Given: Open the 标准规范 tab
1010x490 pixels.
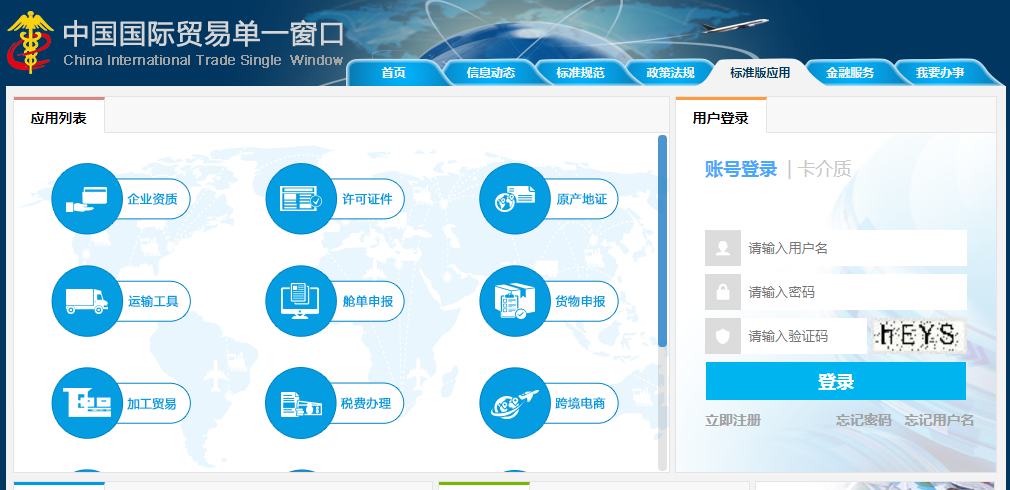Looking at the screenshot, I should [580, 73].
